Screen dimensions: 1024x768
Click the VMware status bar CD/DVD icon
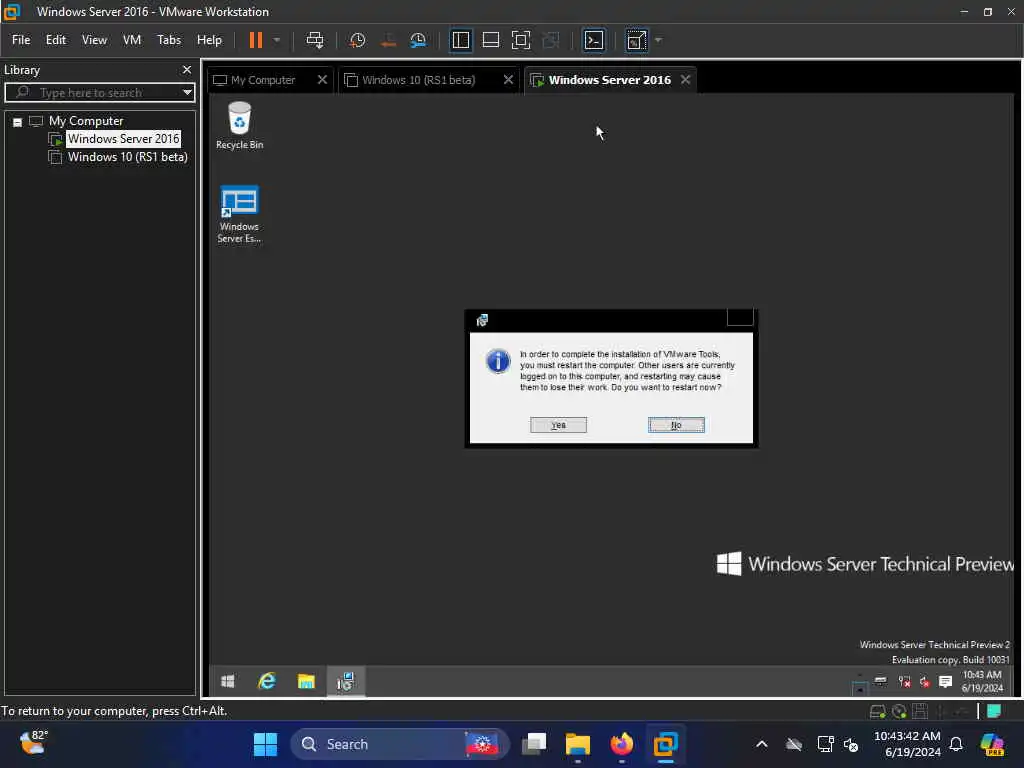pos(899,711)
